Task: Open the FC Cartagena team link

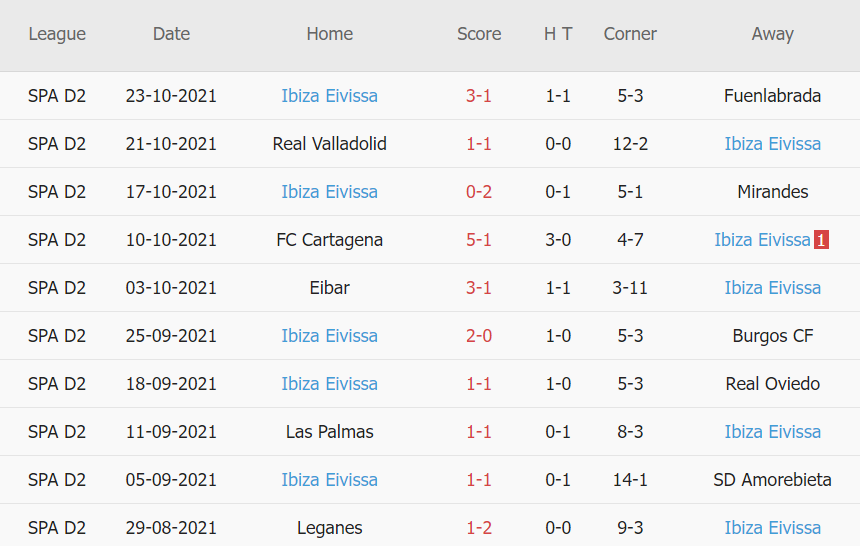Action: (x=329, y=240)
